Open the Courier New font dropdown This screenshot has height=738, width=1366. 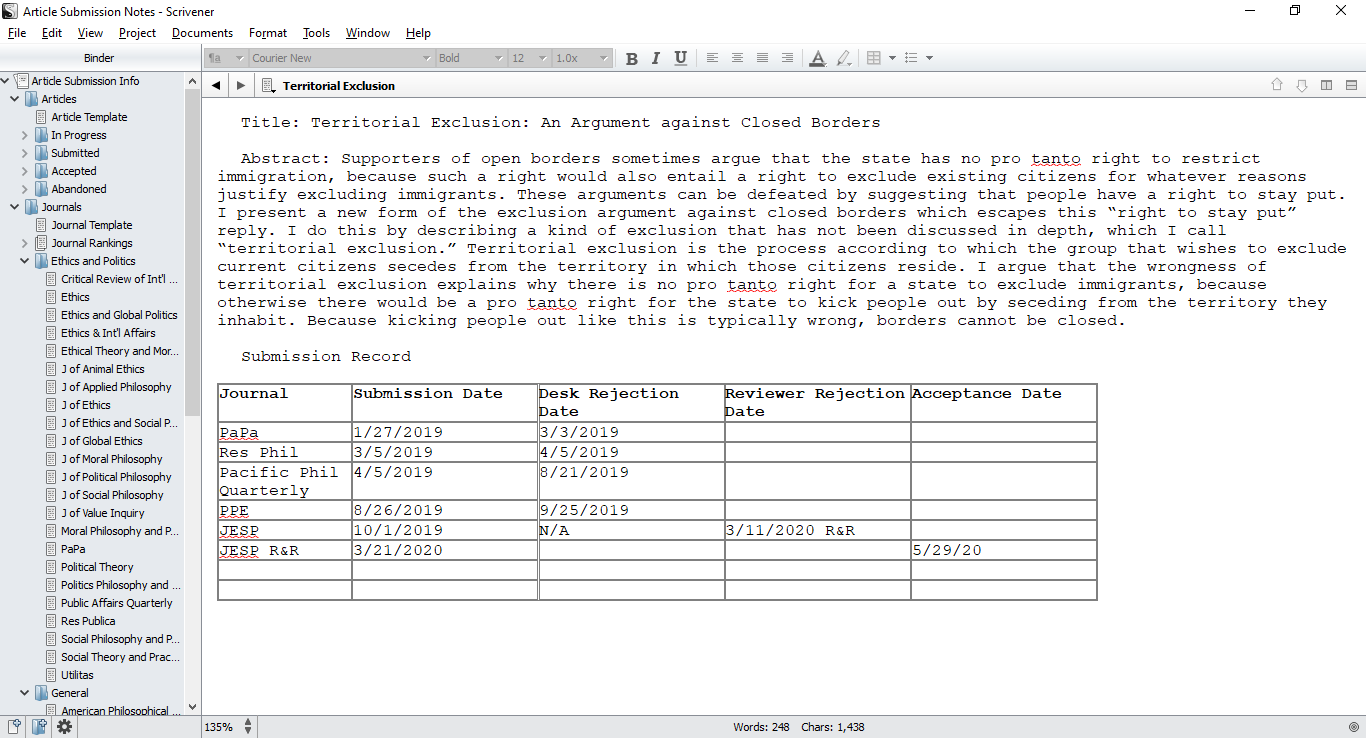(341, 58)
